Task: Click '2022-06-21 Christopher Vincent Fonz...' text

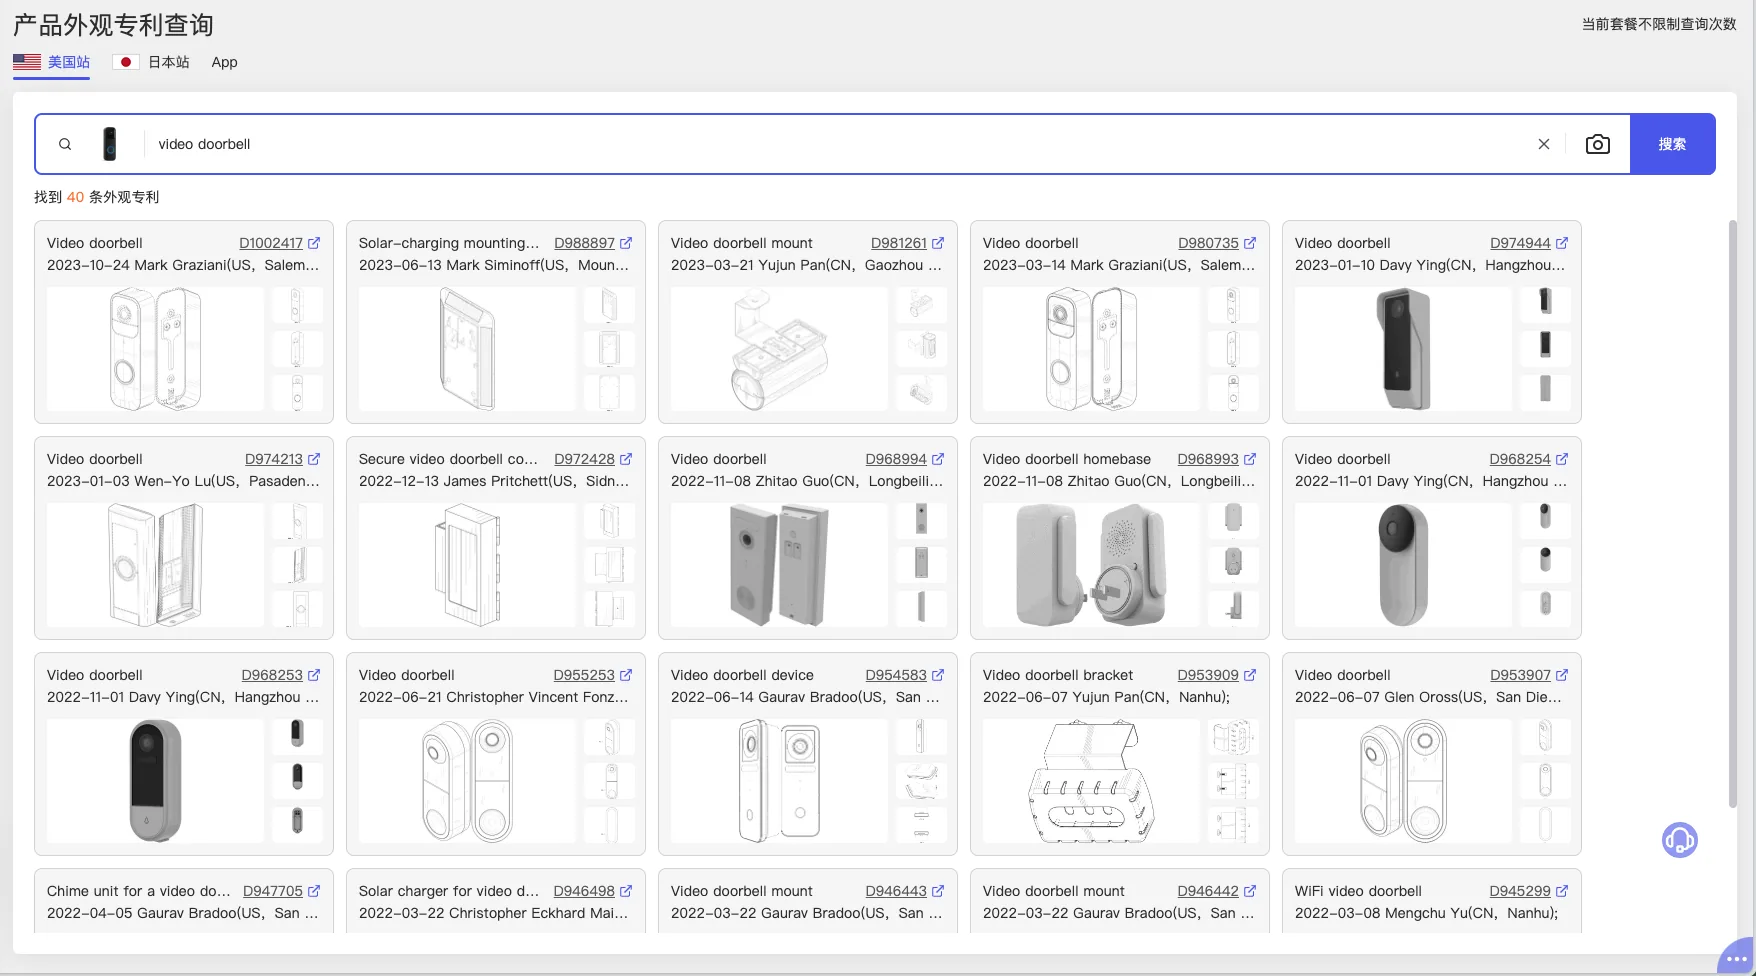Action: pyautogui.click(x=494, y=697)
